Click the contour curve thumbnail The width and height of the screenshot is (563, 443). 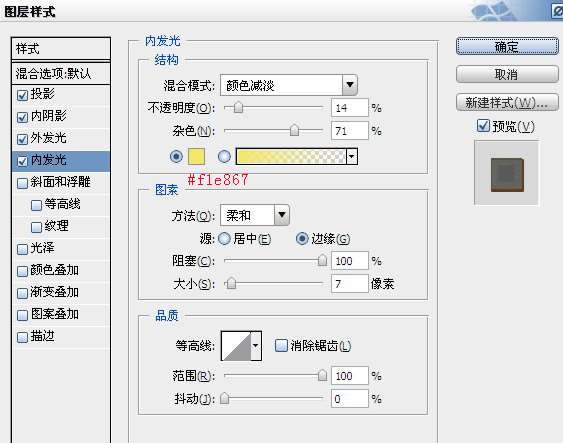(236, 346)
